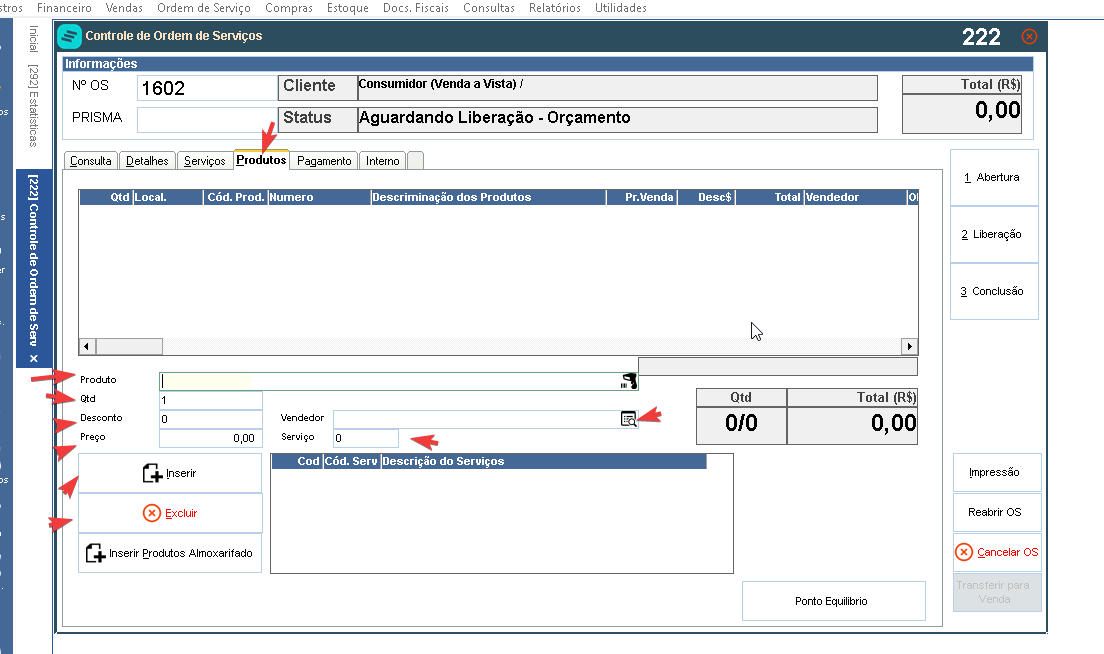Click the horizontal scrollbar thumb of products grid
The width and height of the screenshot is (1104, 654).
coord(129,346)
